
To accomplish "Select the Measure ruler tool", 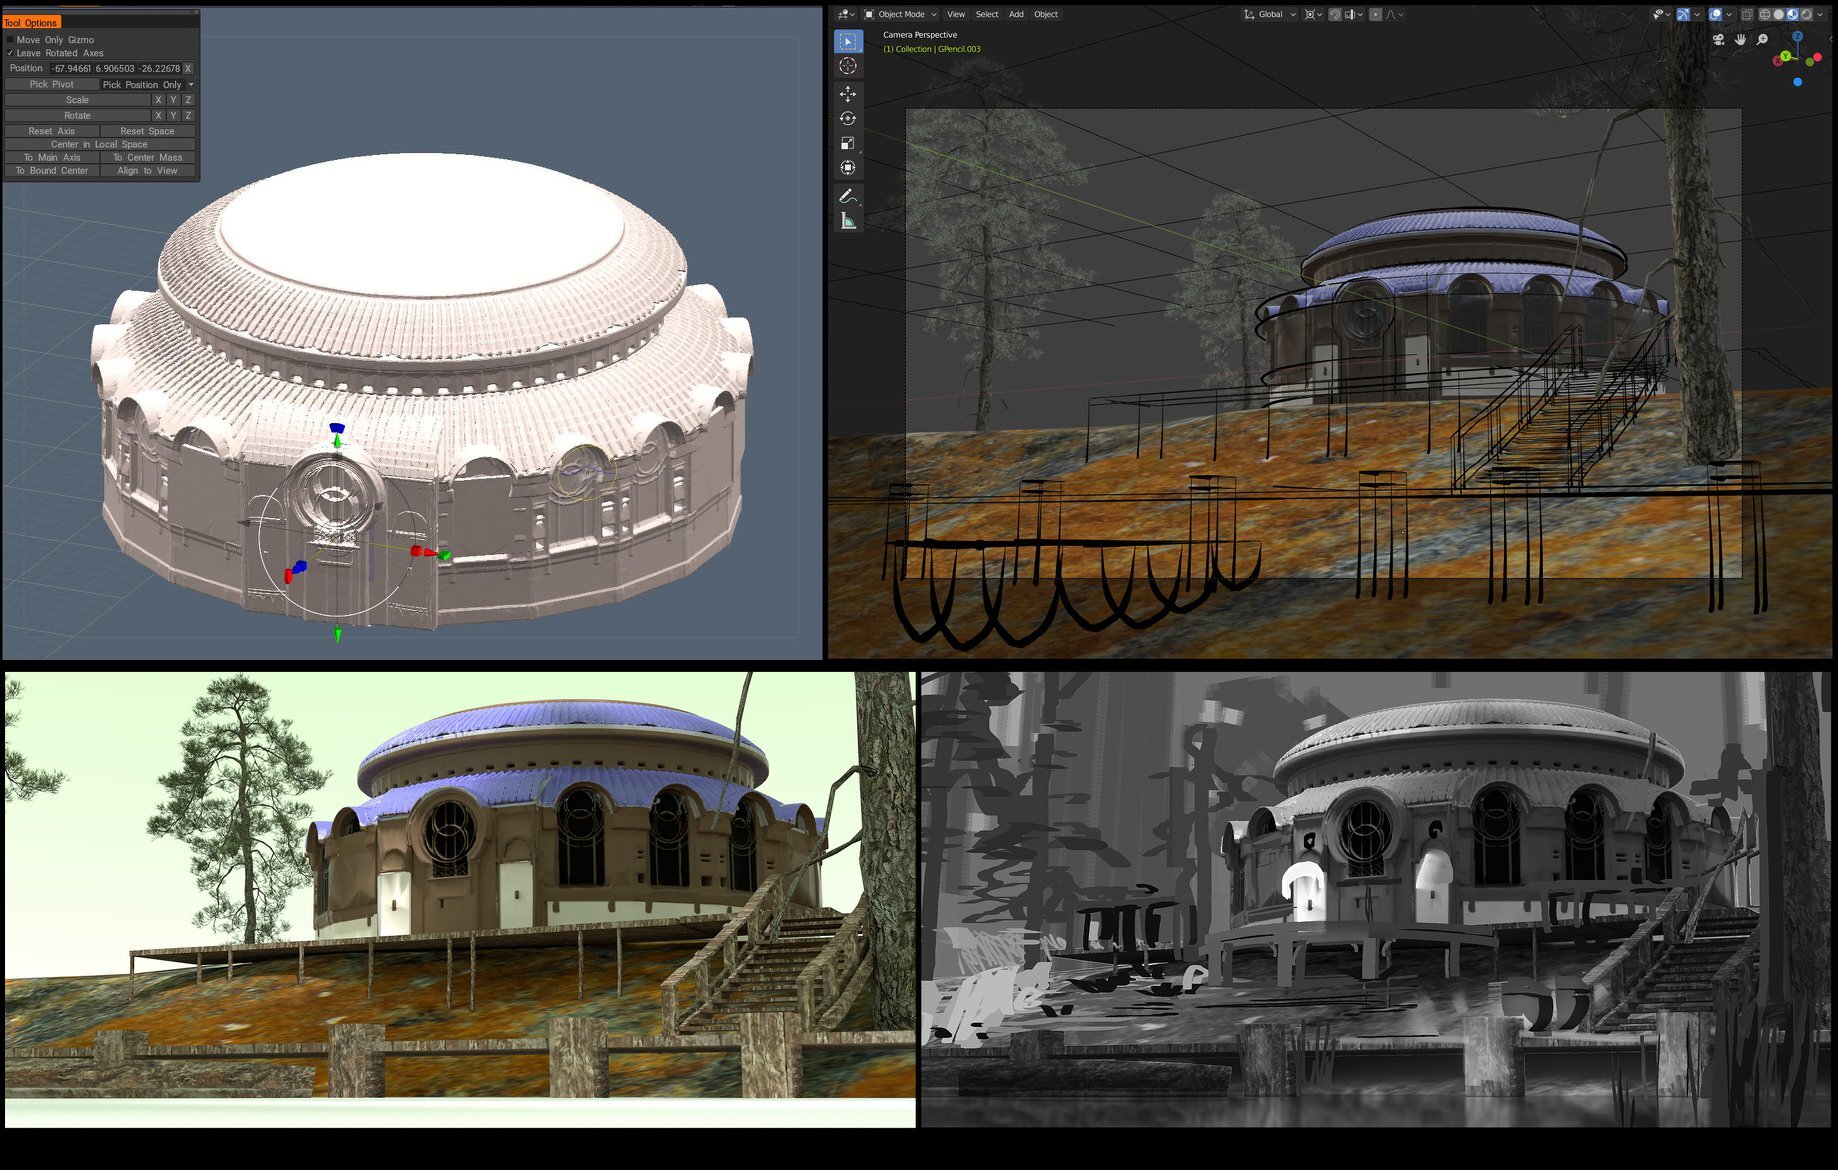I will coord(848,221).
